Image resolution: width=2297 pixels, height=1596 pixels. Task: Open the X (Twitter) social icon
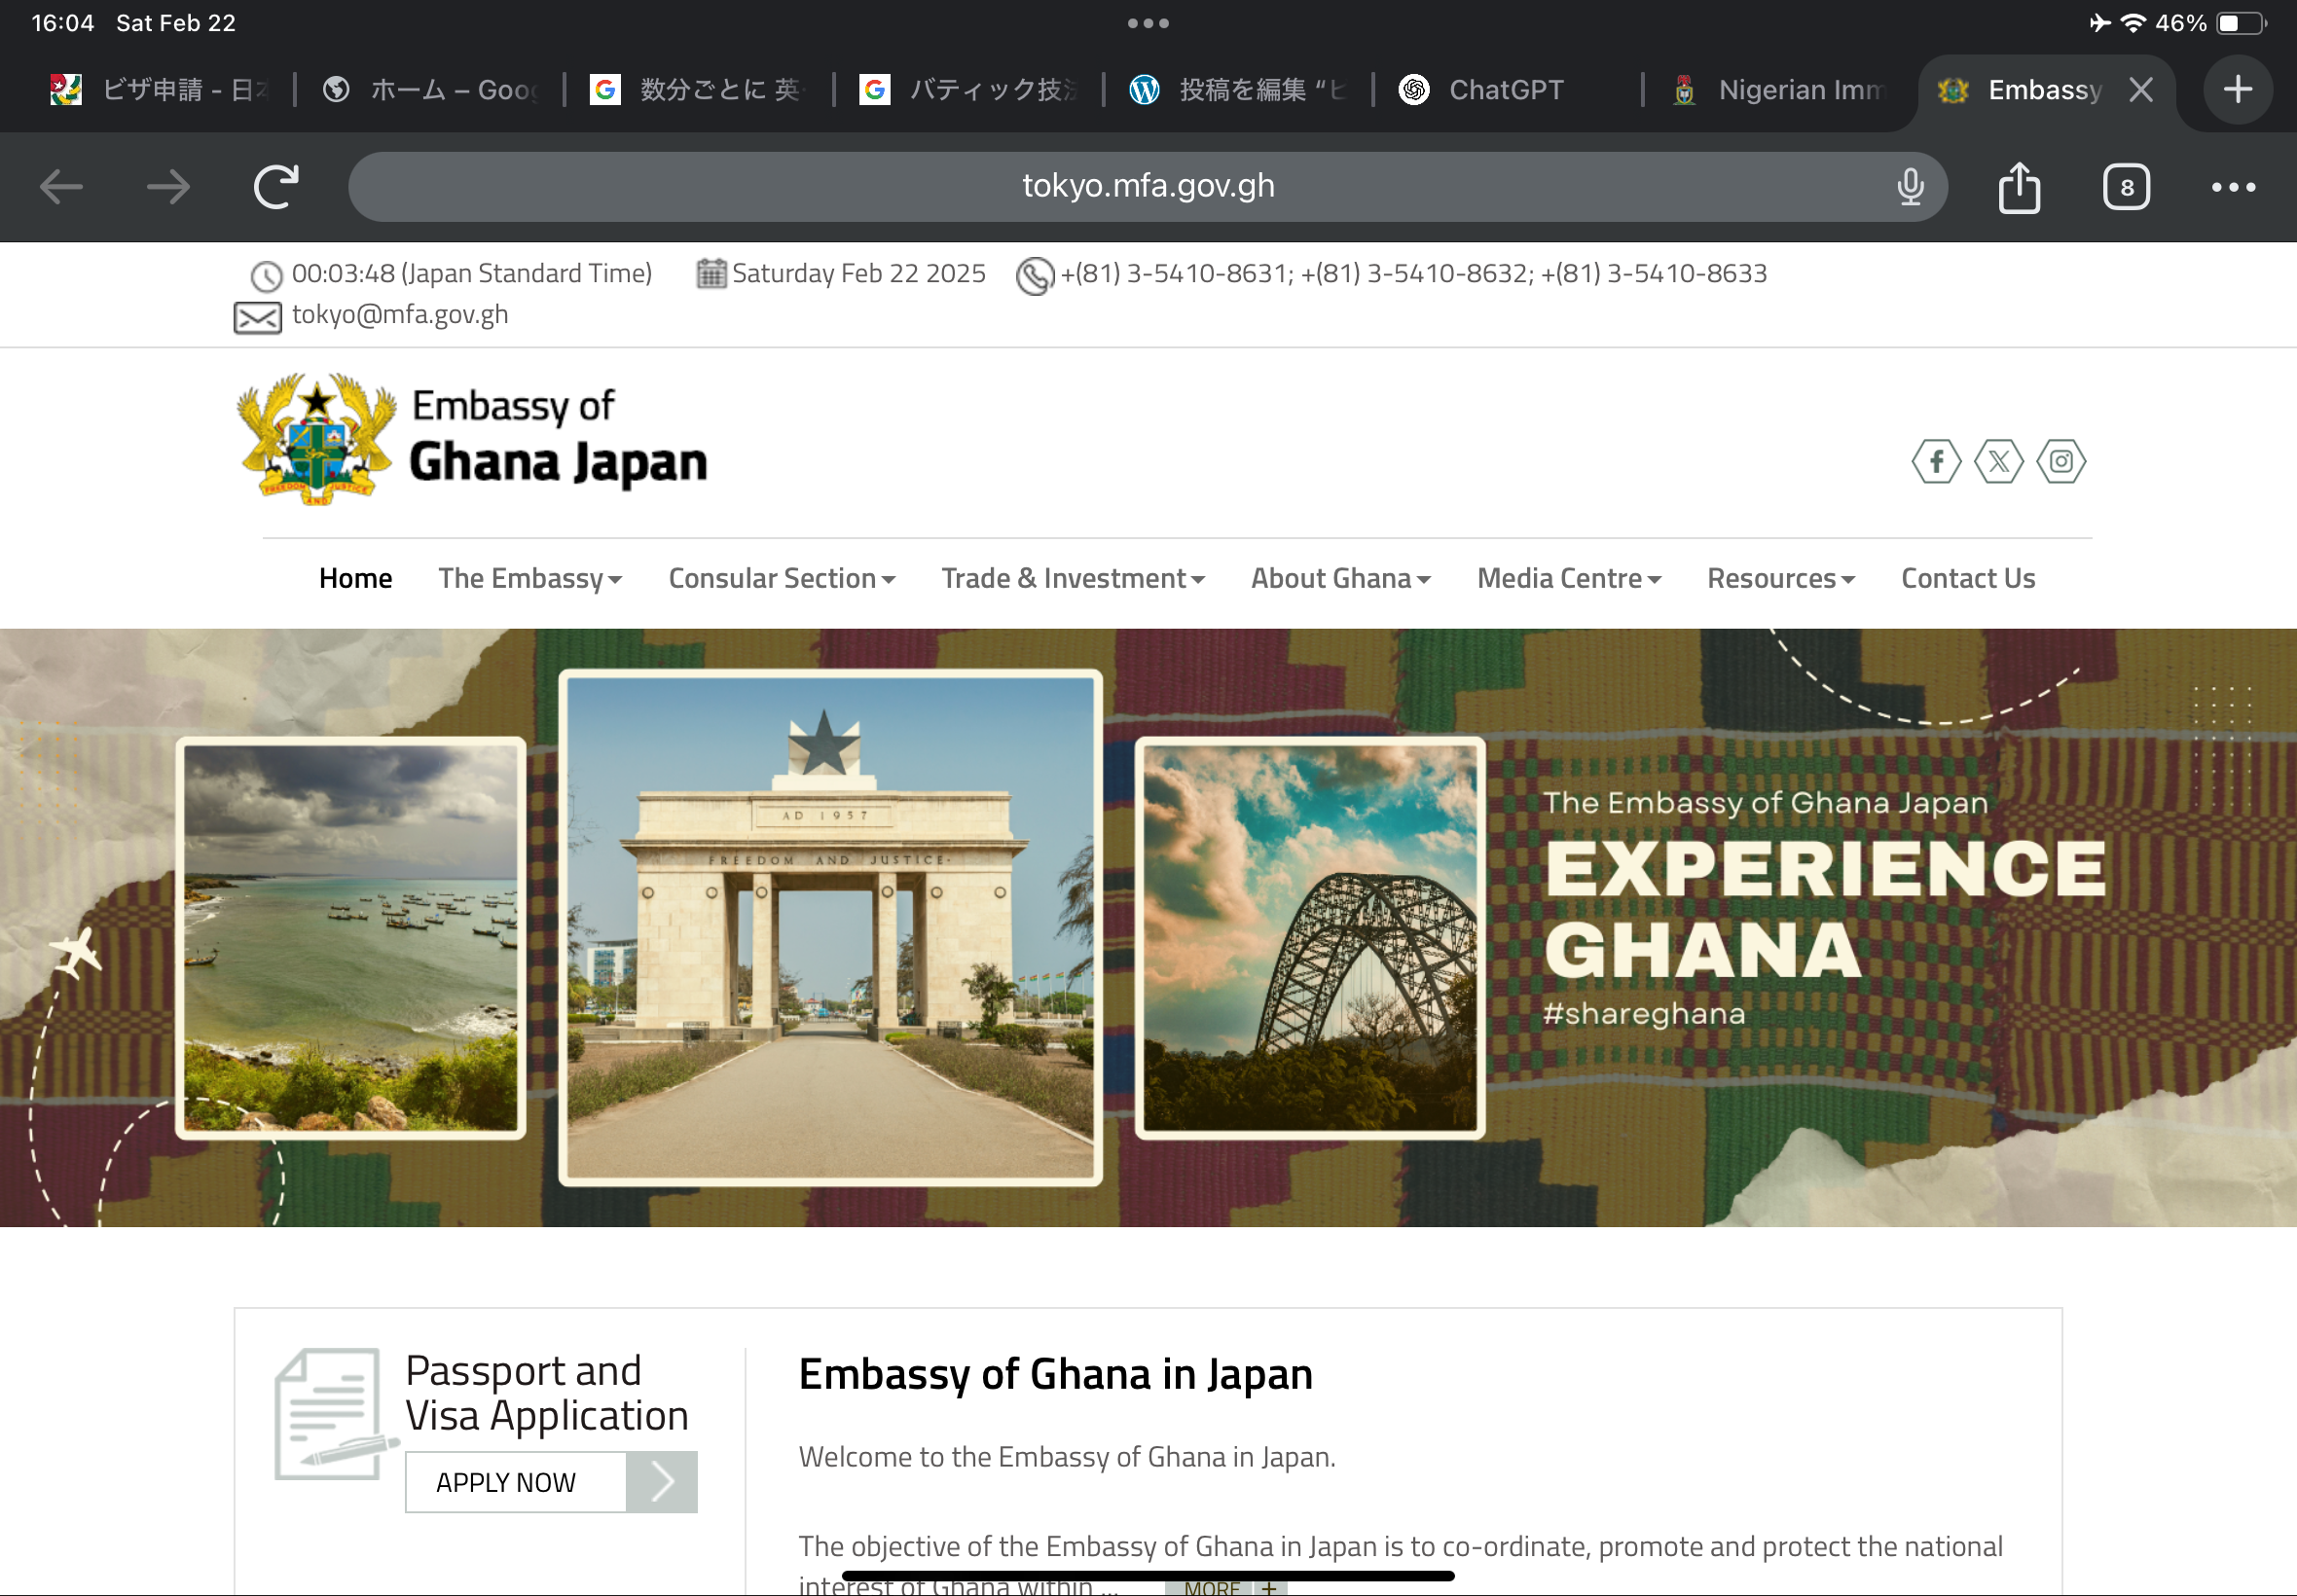click(1998, 461)
